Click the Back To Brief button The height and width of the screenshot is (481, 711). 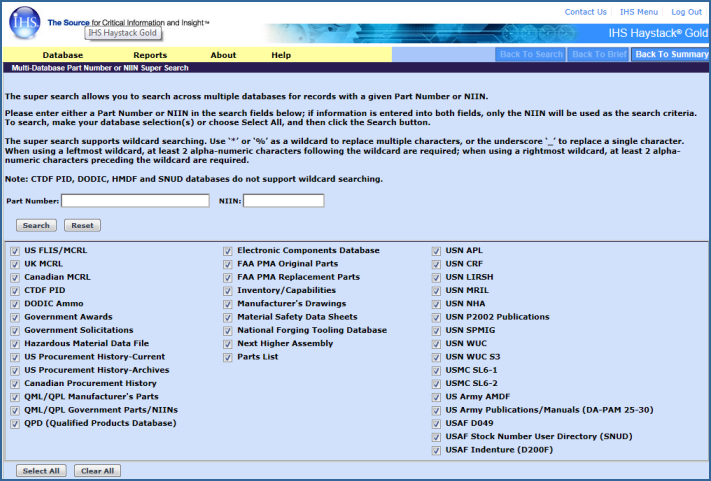(599, 54)
